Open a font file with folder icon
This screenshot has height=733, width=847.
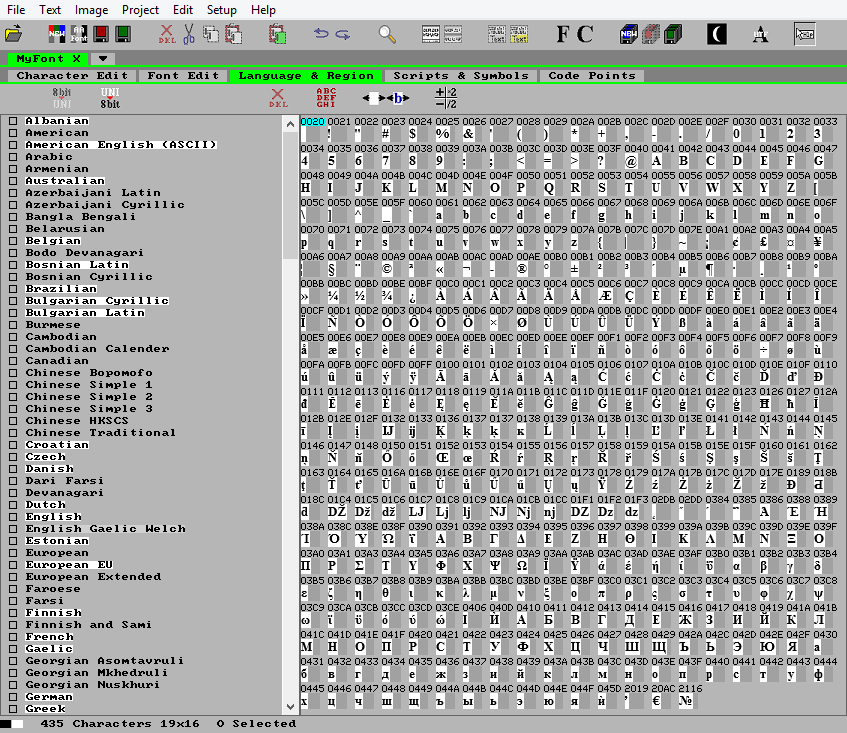click(x=14, y=34)
